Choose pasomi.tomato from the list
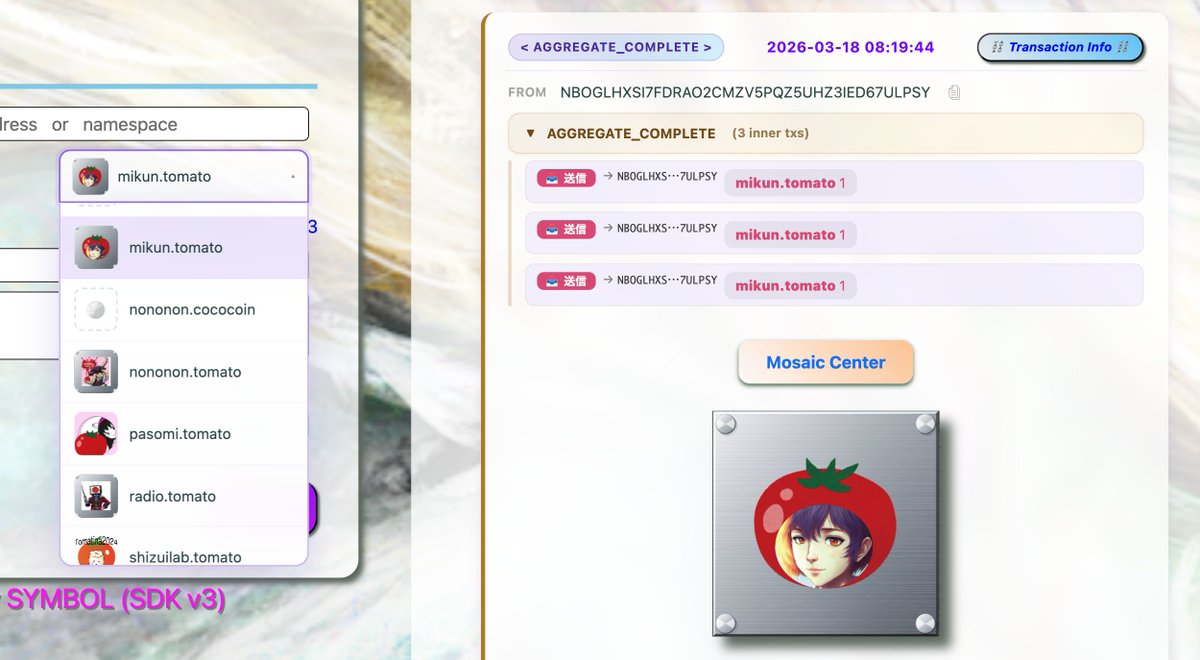1200x660 pixels. pyautogui.click(x=184, y=434)
